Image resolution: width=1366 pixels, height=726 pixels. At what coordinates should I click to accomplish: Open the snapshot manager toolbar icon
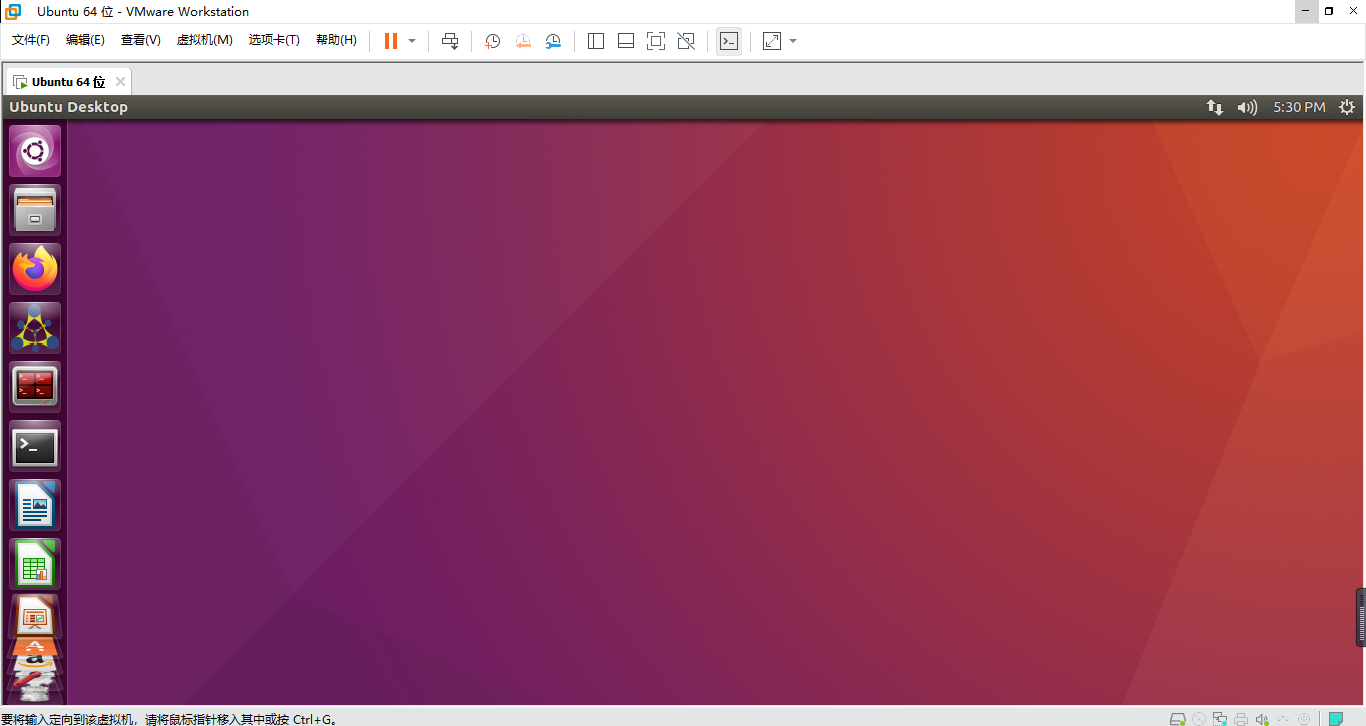coord(553,41)
